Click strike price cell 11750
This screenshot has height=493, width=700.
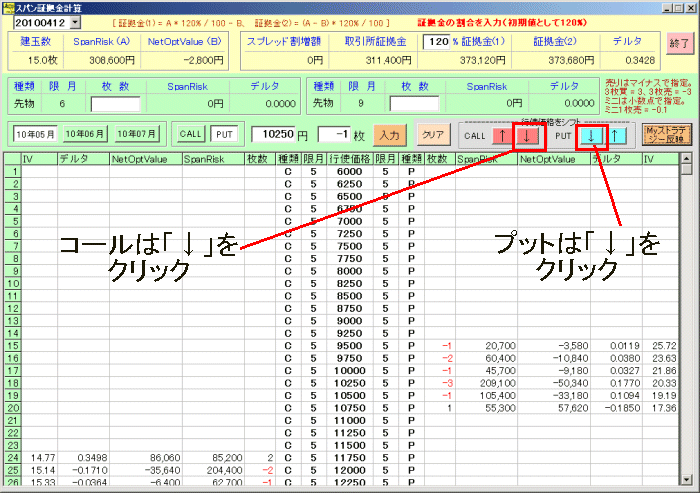tap(350, 458)
